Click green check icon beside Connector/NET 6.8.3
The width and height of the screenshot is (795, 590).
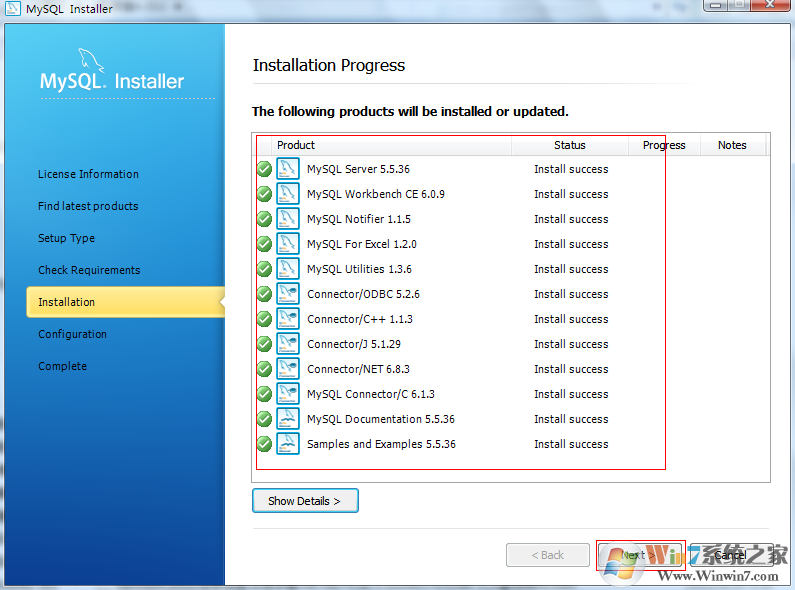264,369
